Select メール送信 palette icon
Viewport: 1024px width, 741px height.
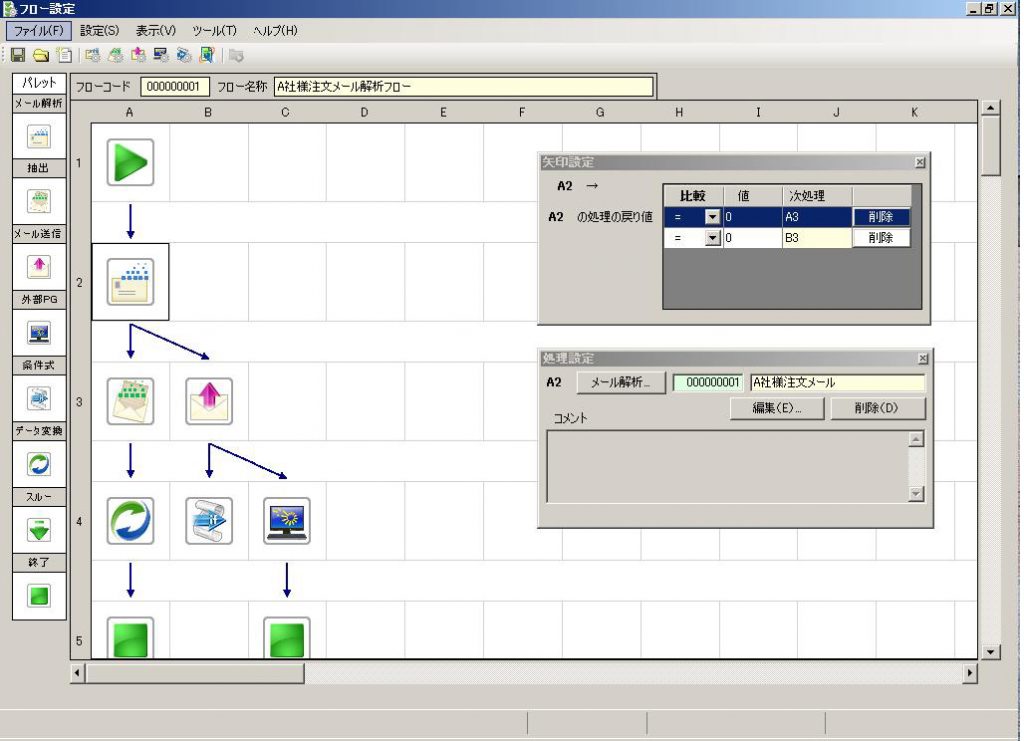pos(39,266)
